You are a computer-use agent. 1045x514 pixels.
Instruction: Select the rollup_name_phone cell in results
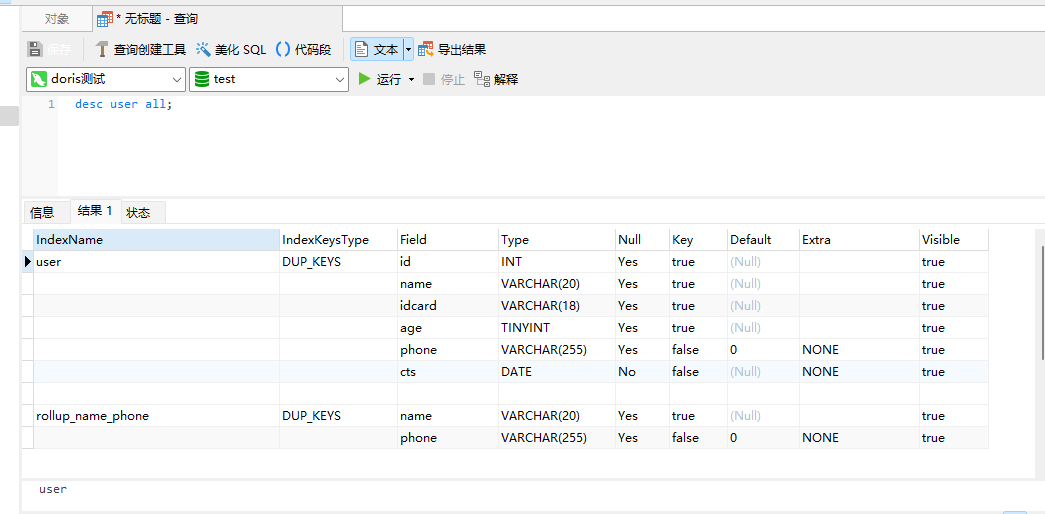tap(92, 416)
